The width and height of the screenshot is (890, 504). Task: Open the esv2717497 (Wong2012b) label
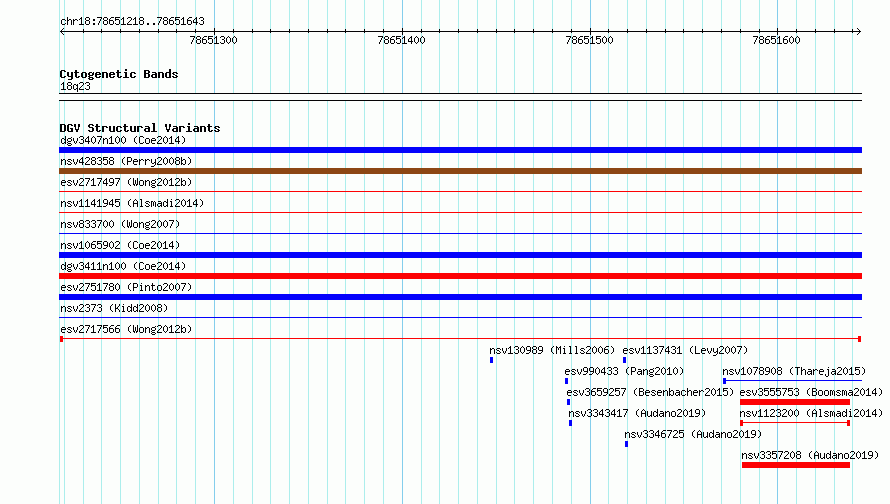[x=126, y=182]
